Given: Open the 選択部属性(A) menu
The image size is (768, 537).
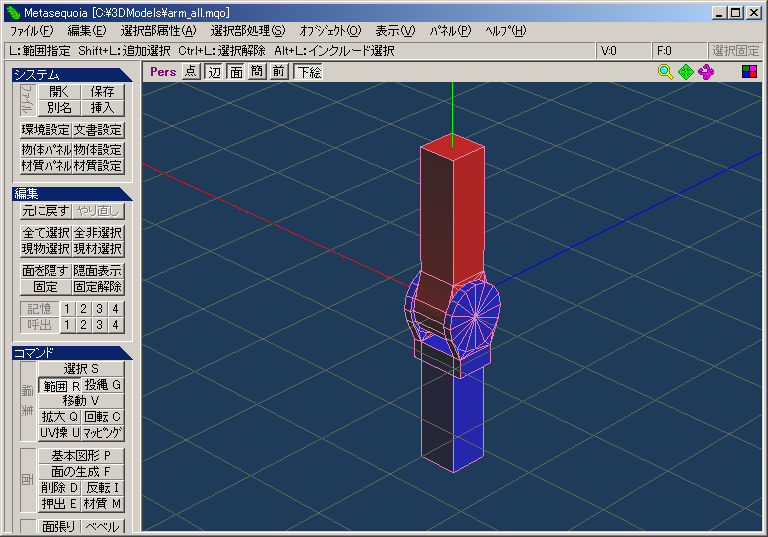Looking at the screenshot, I should 158,31.
